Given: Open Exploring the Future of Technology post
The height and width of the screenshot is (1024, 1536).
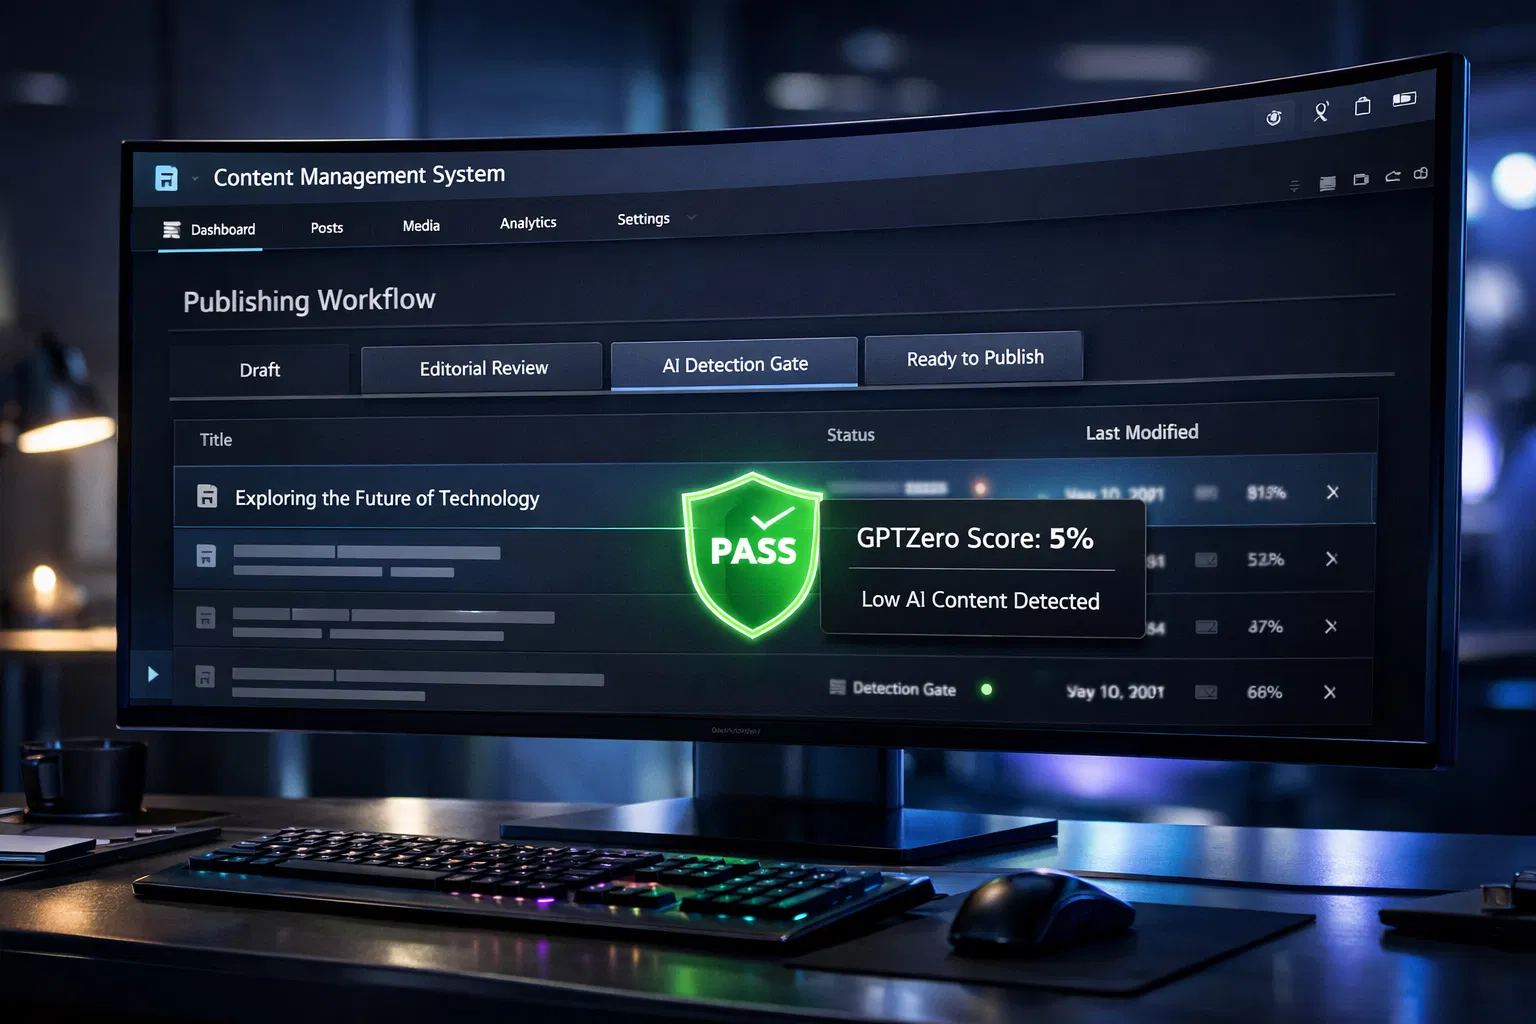Looking at the screenshot, I should [x=387, y=498].
